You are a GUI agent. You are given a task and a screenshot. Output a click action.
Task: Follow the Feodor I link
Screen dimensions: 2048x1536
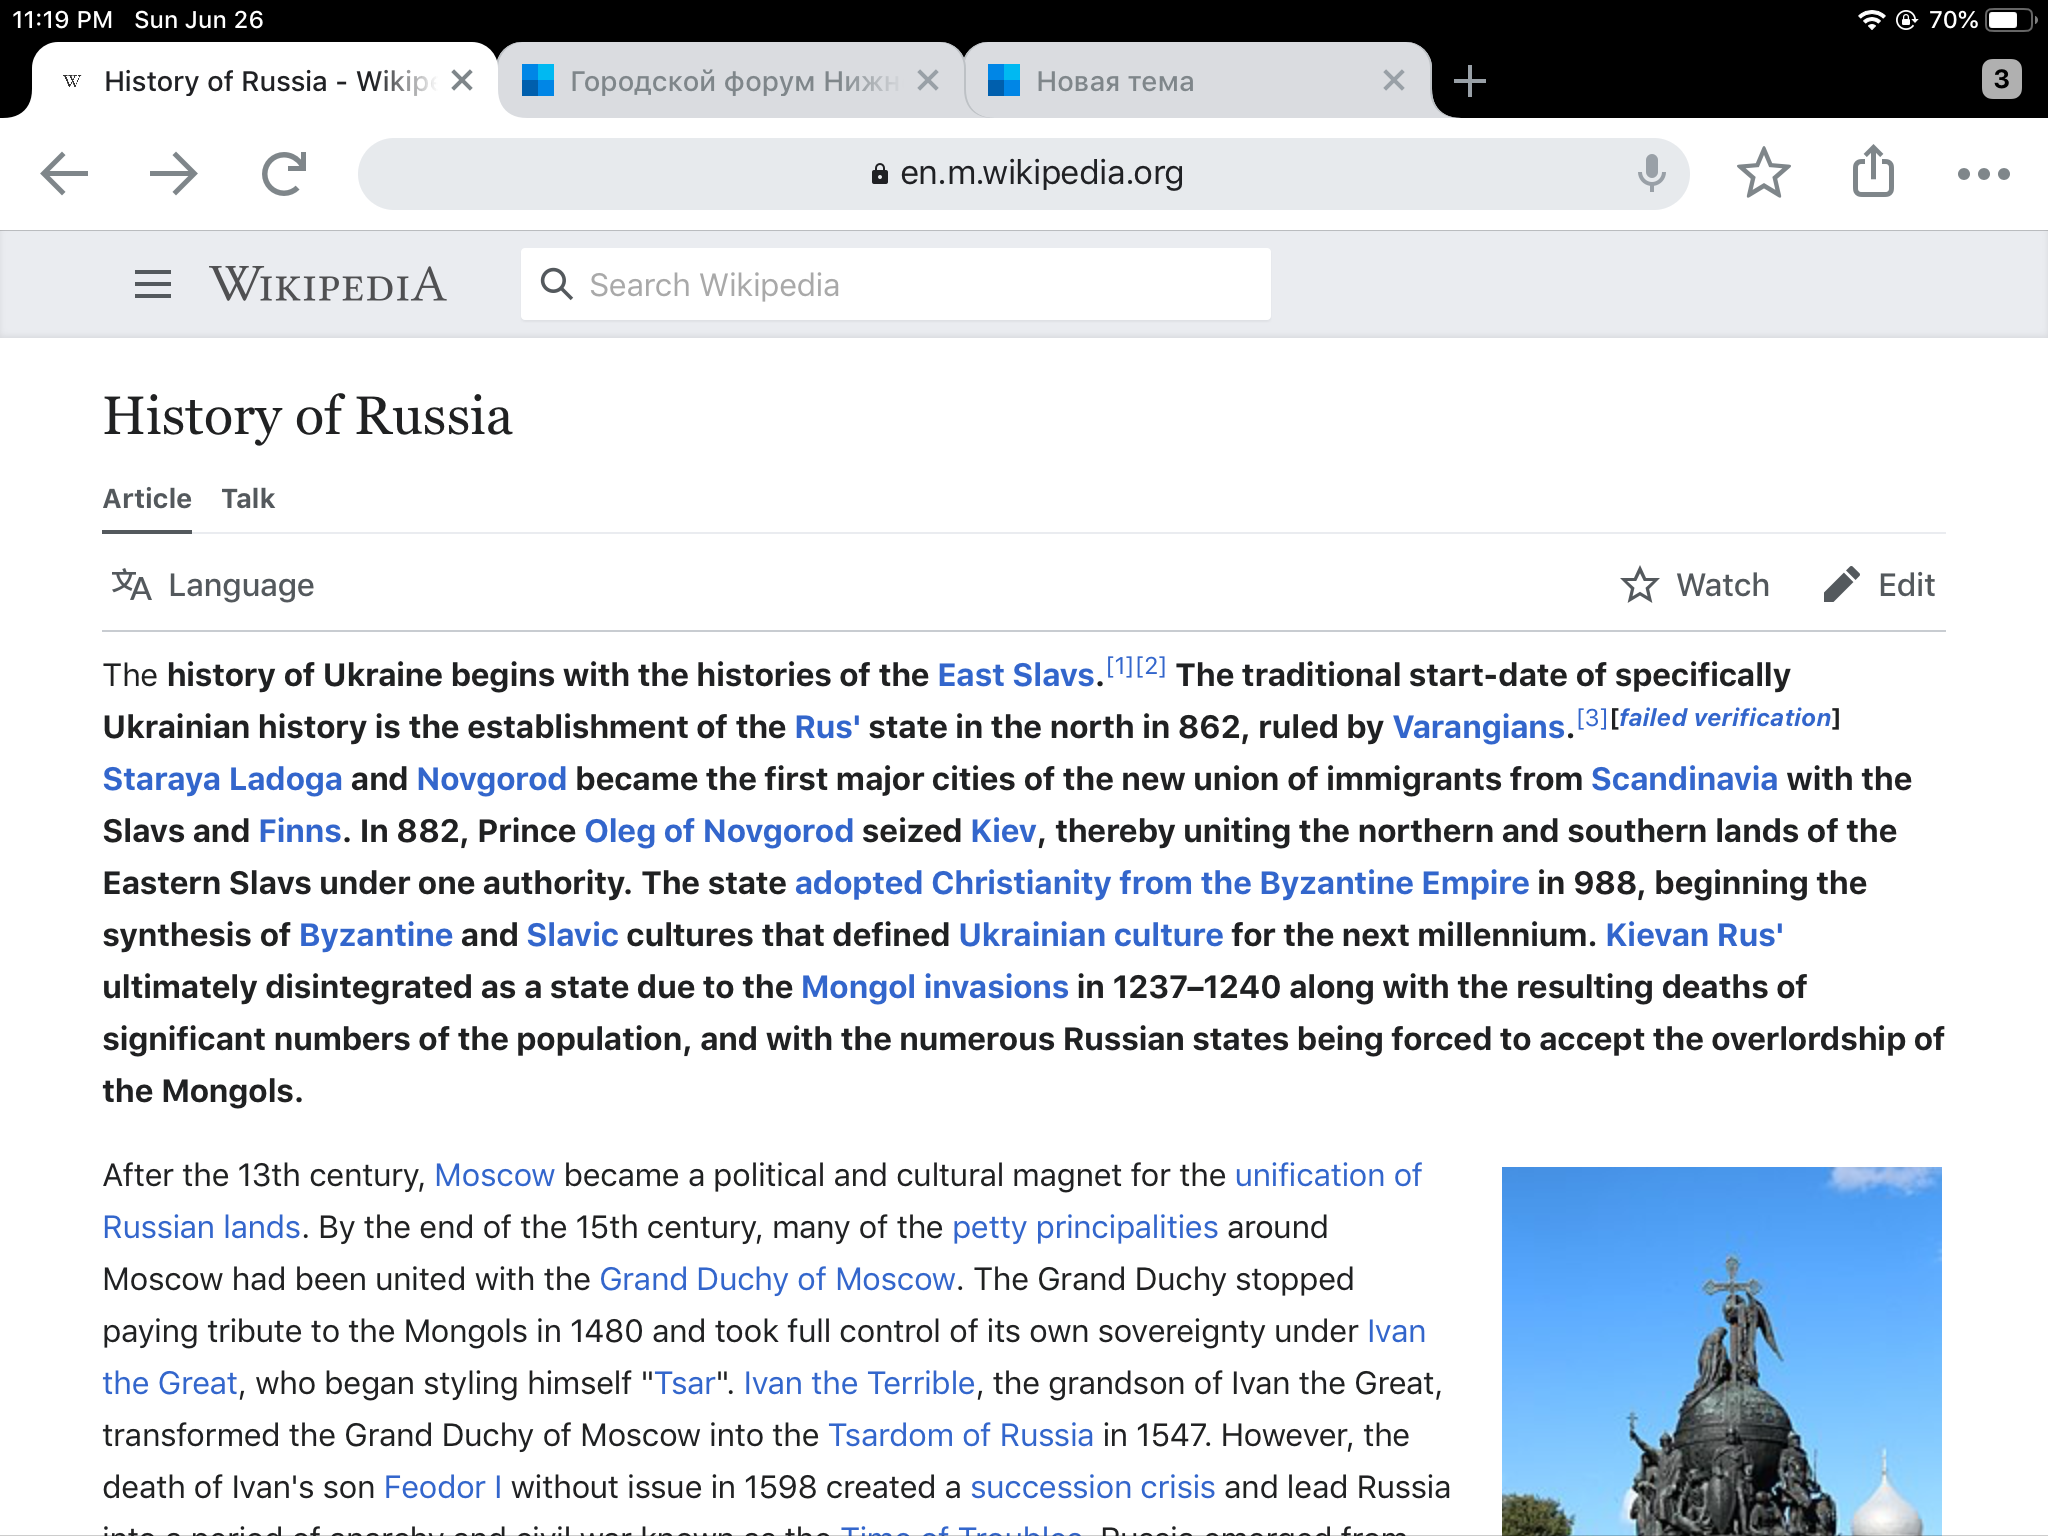point(443,1487)
